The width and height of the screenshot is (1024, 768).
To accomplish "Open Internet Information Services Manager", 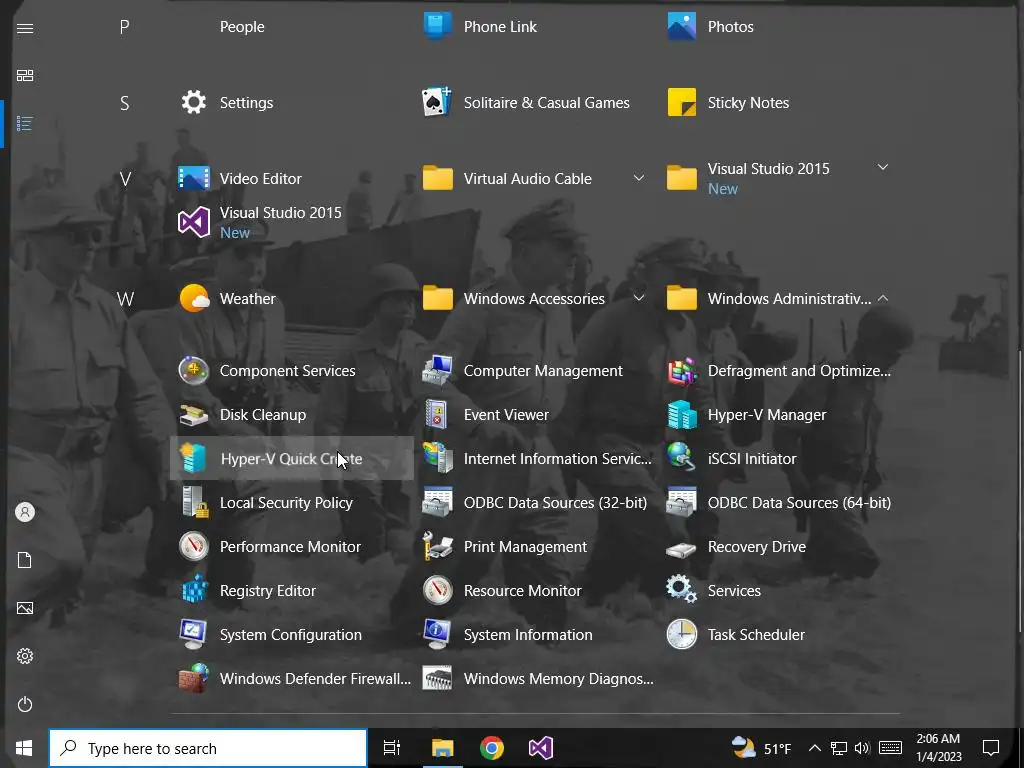I will [536, 458].
